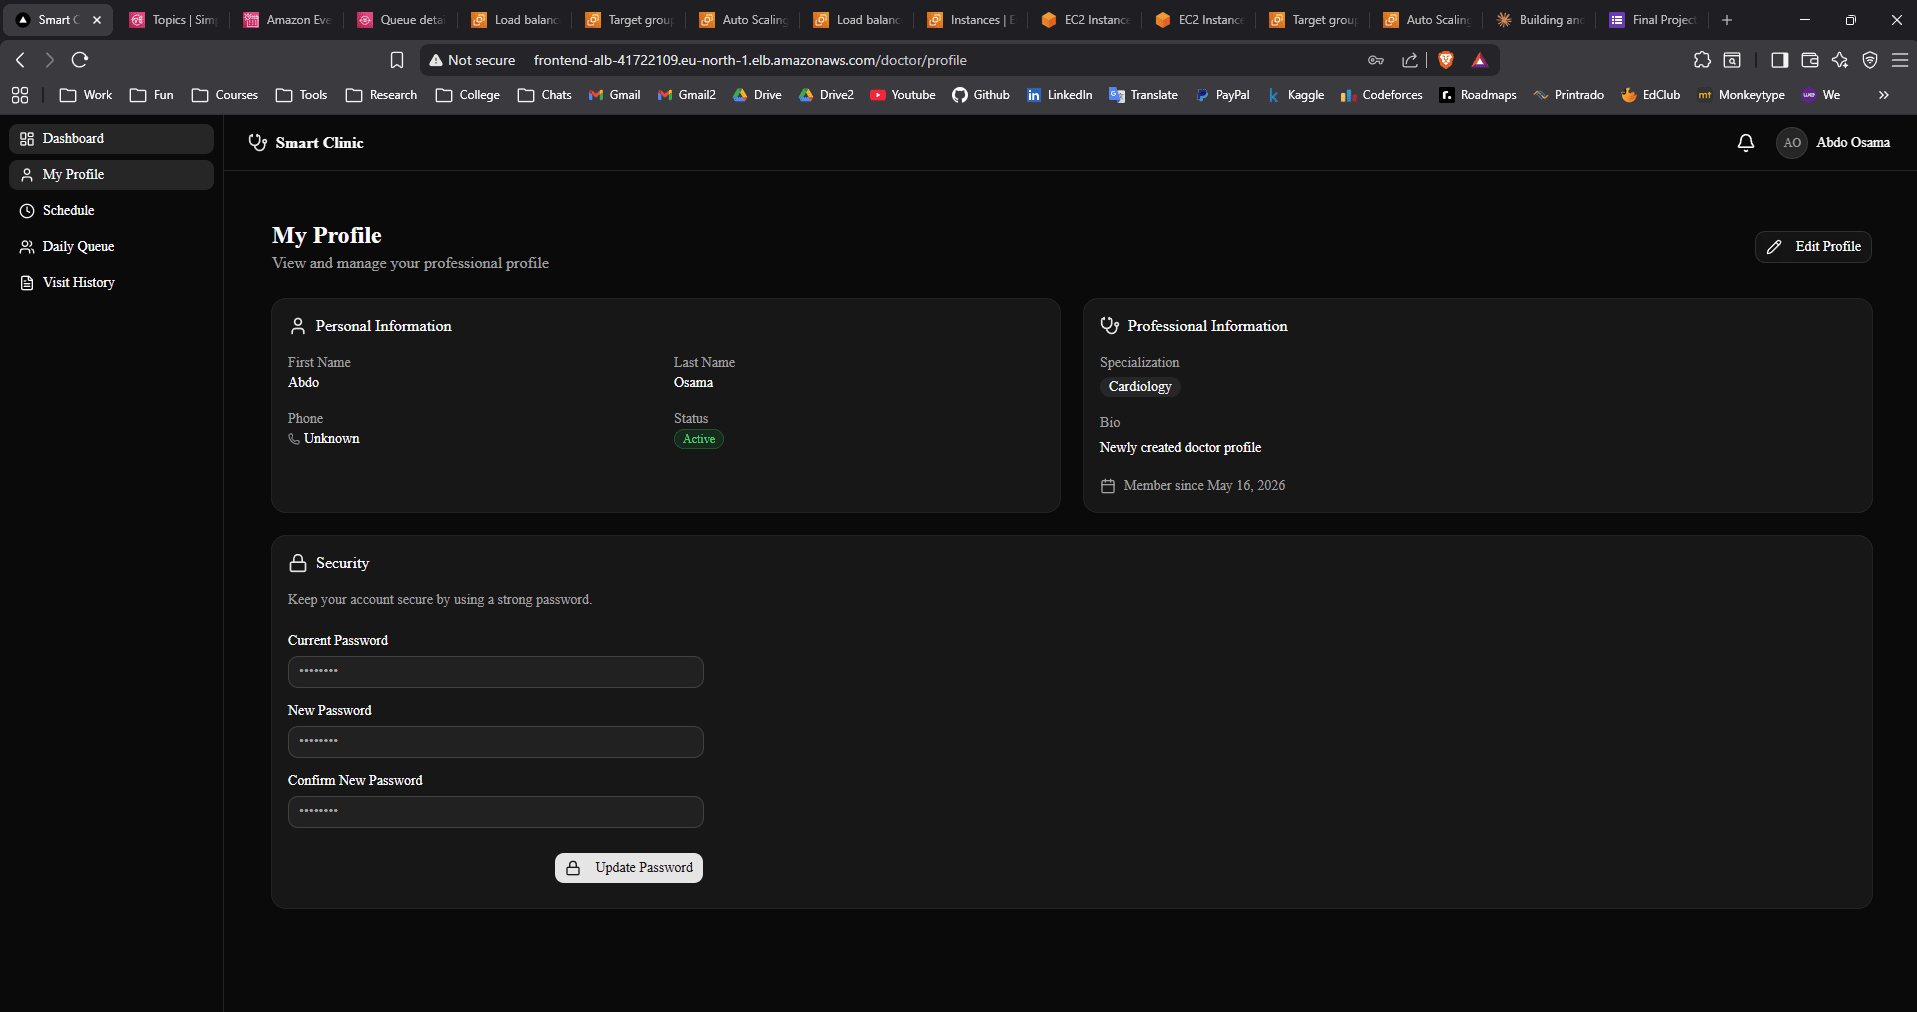Open the Youtube bookmark
This screenshot has height=1012, width=1917.
pyautogui.click(x=903, y=95)
